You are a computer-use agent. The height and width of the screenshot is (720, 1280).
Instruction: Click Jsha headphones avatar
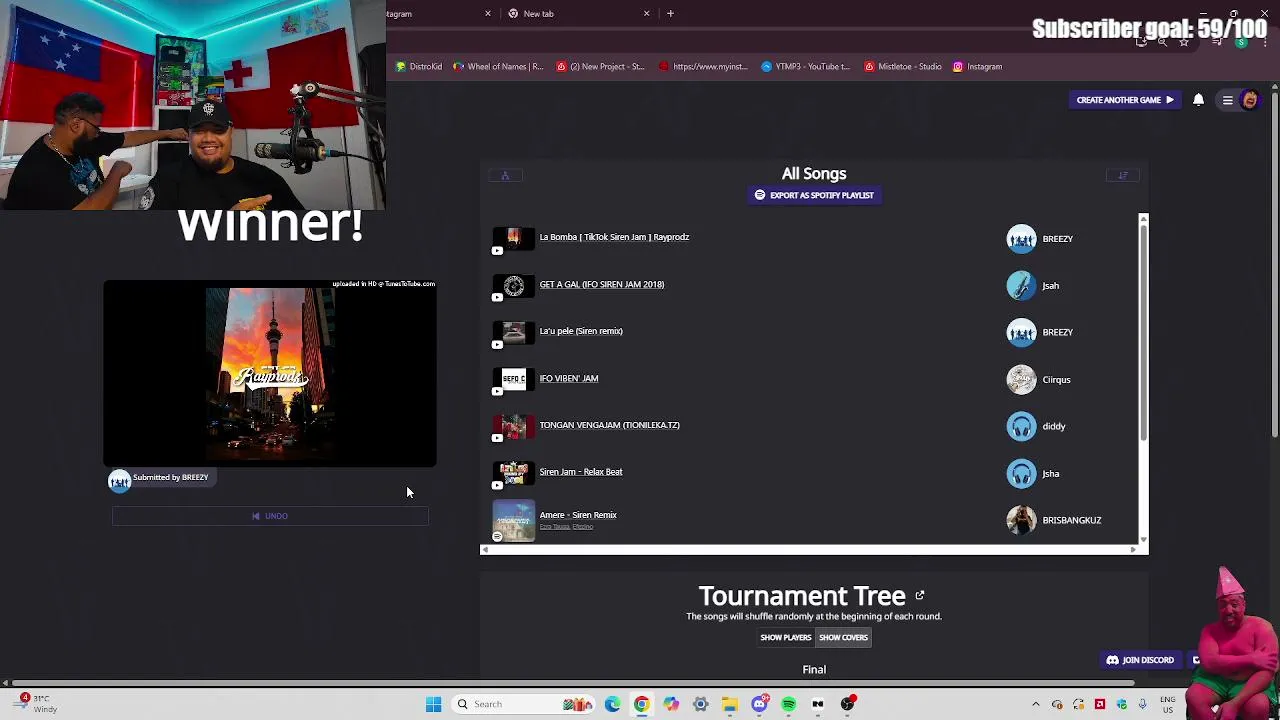click(x=1021, y=474)
